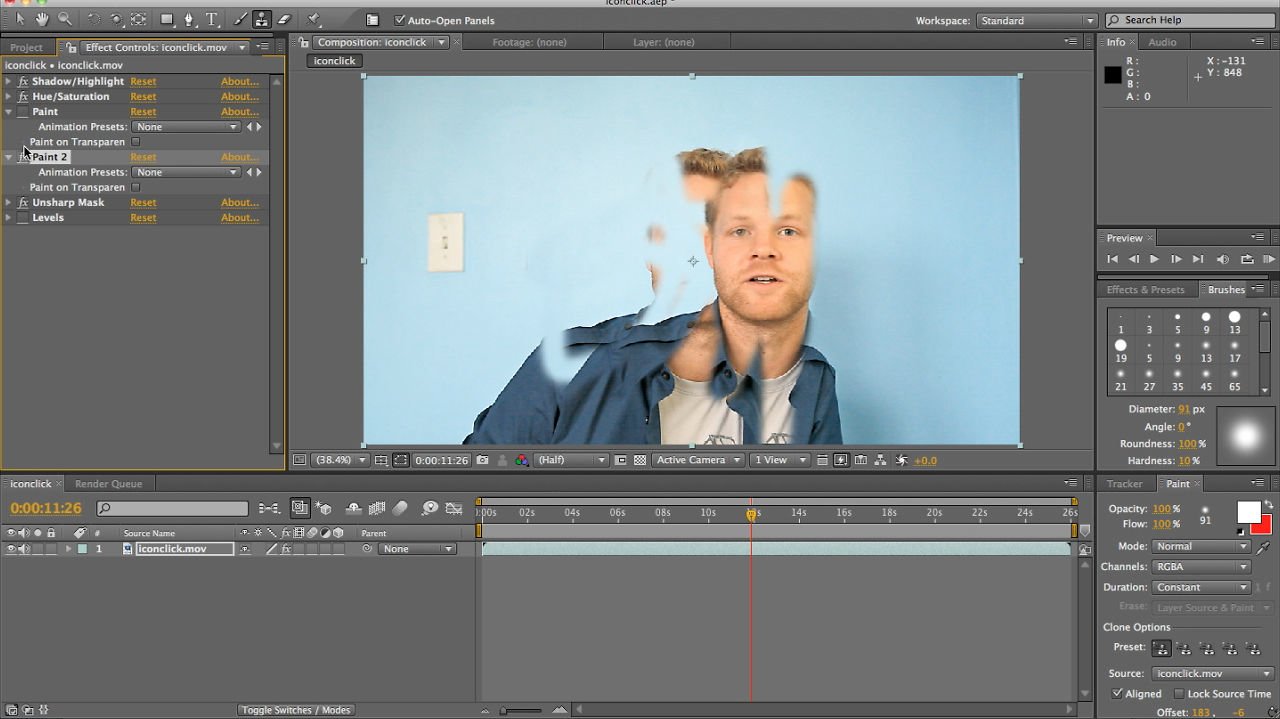The height and width of the screenshot is (719, 1280).
Task: Mute audio in Preview panel
Action: tap(1223, 259)
